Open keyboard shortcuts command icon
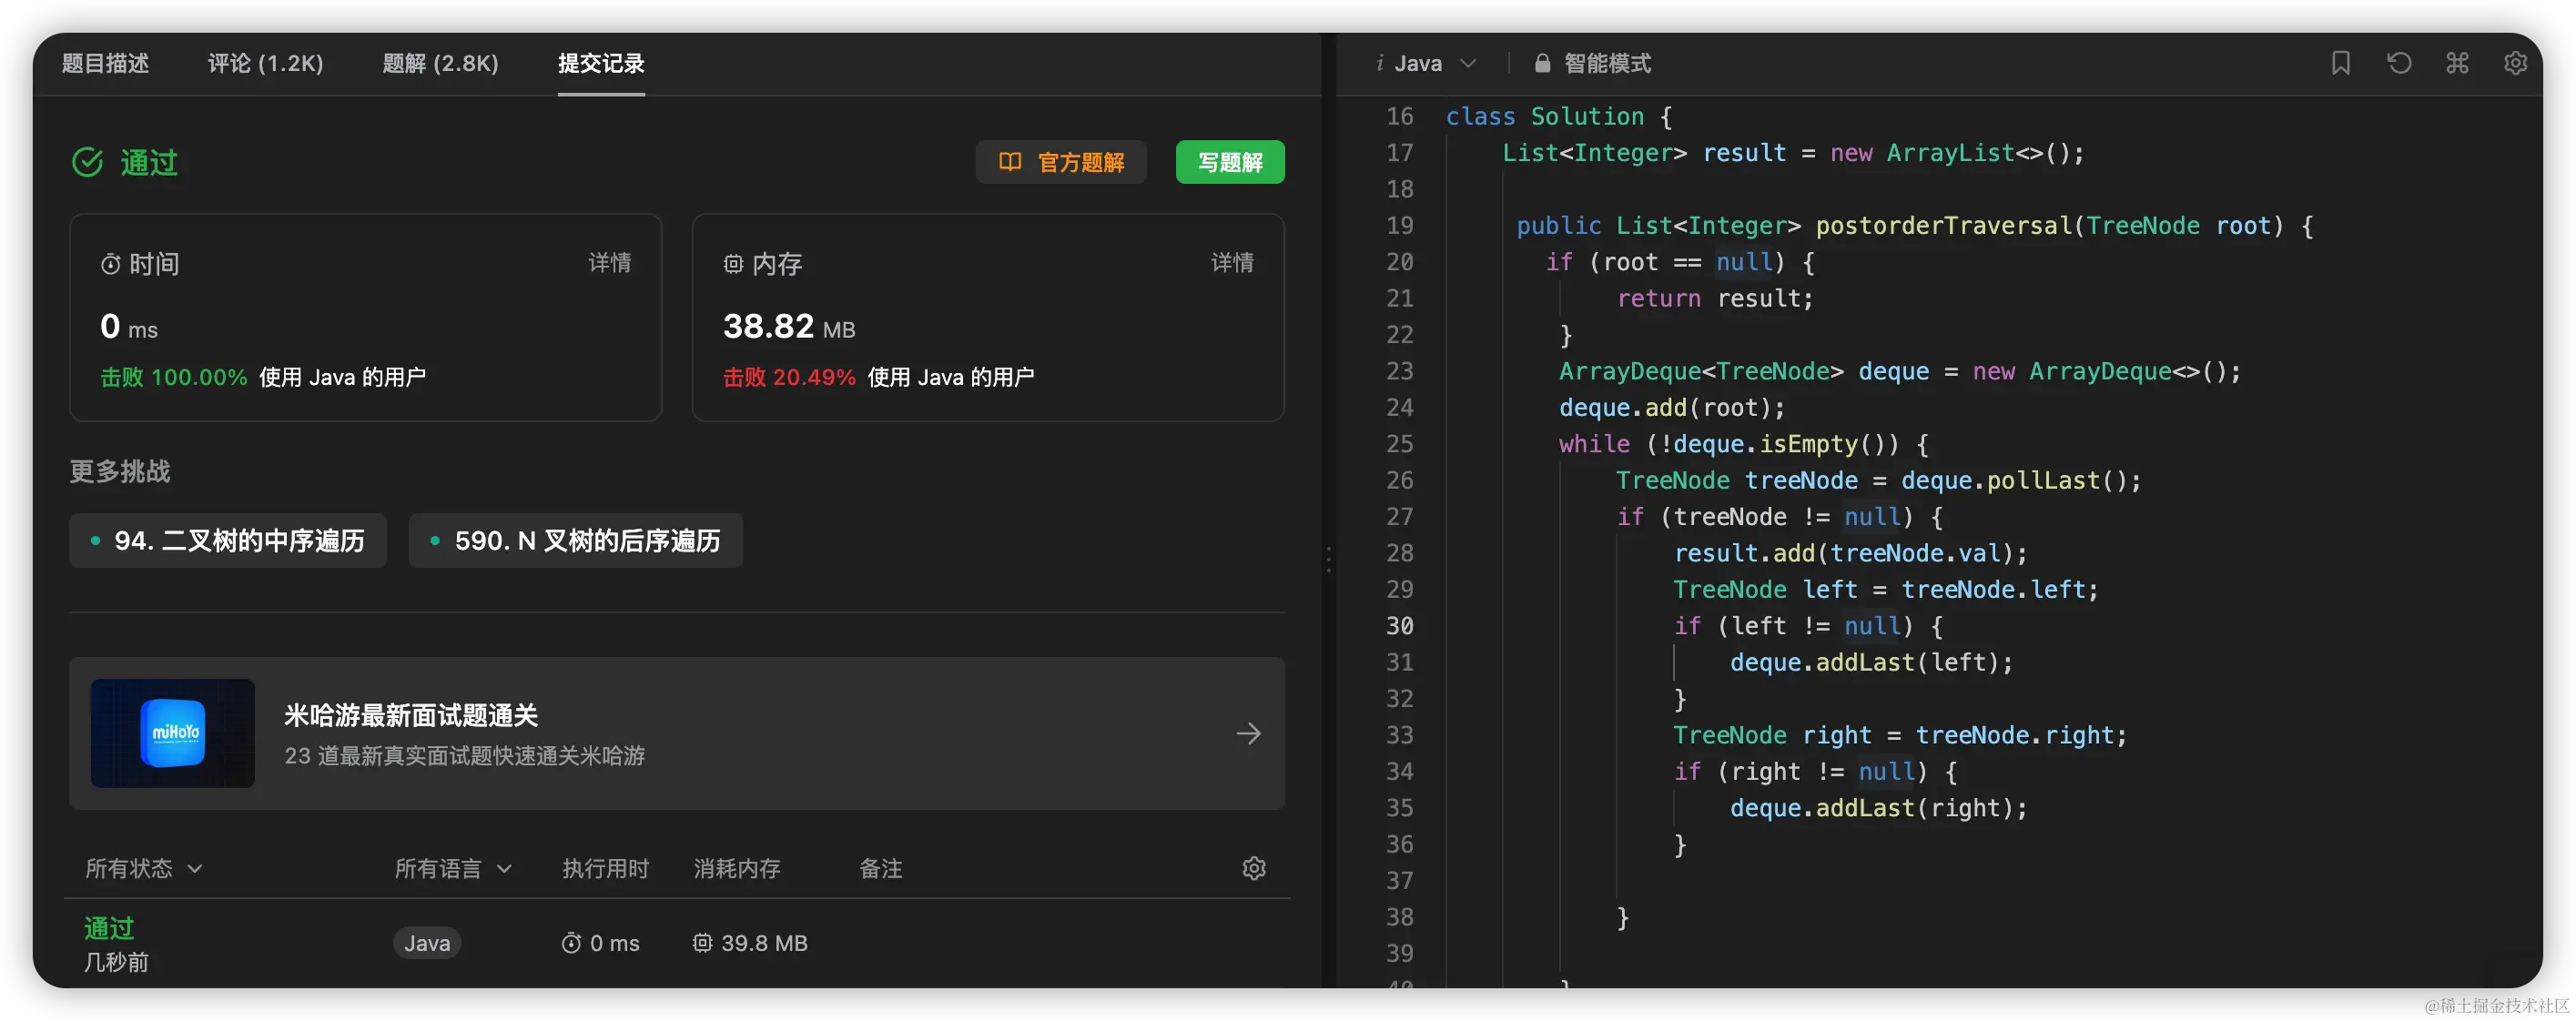The height and width of the screenshot is (1021, 2576). pos(2457,63)
